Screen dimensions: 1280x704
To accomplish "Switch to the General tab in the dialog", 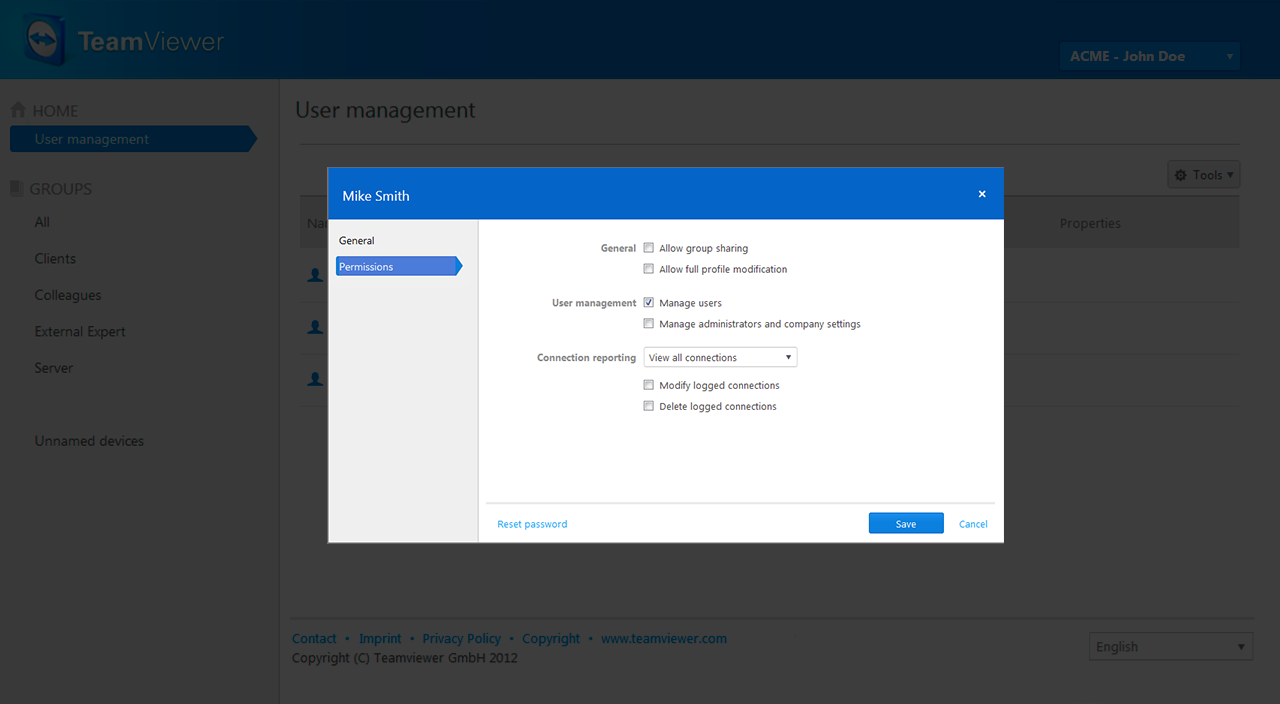I will click(x=357, y=240).
